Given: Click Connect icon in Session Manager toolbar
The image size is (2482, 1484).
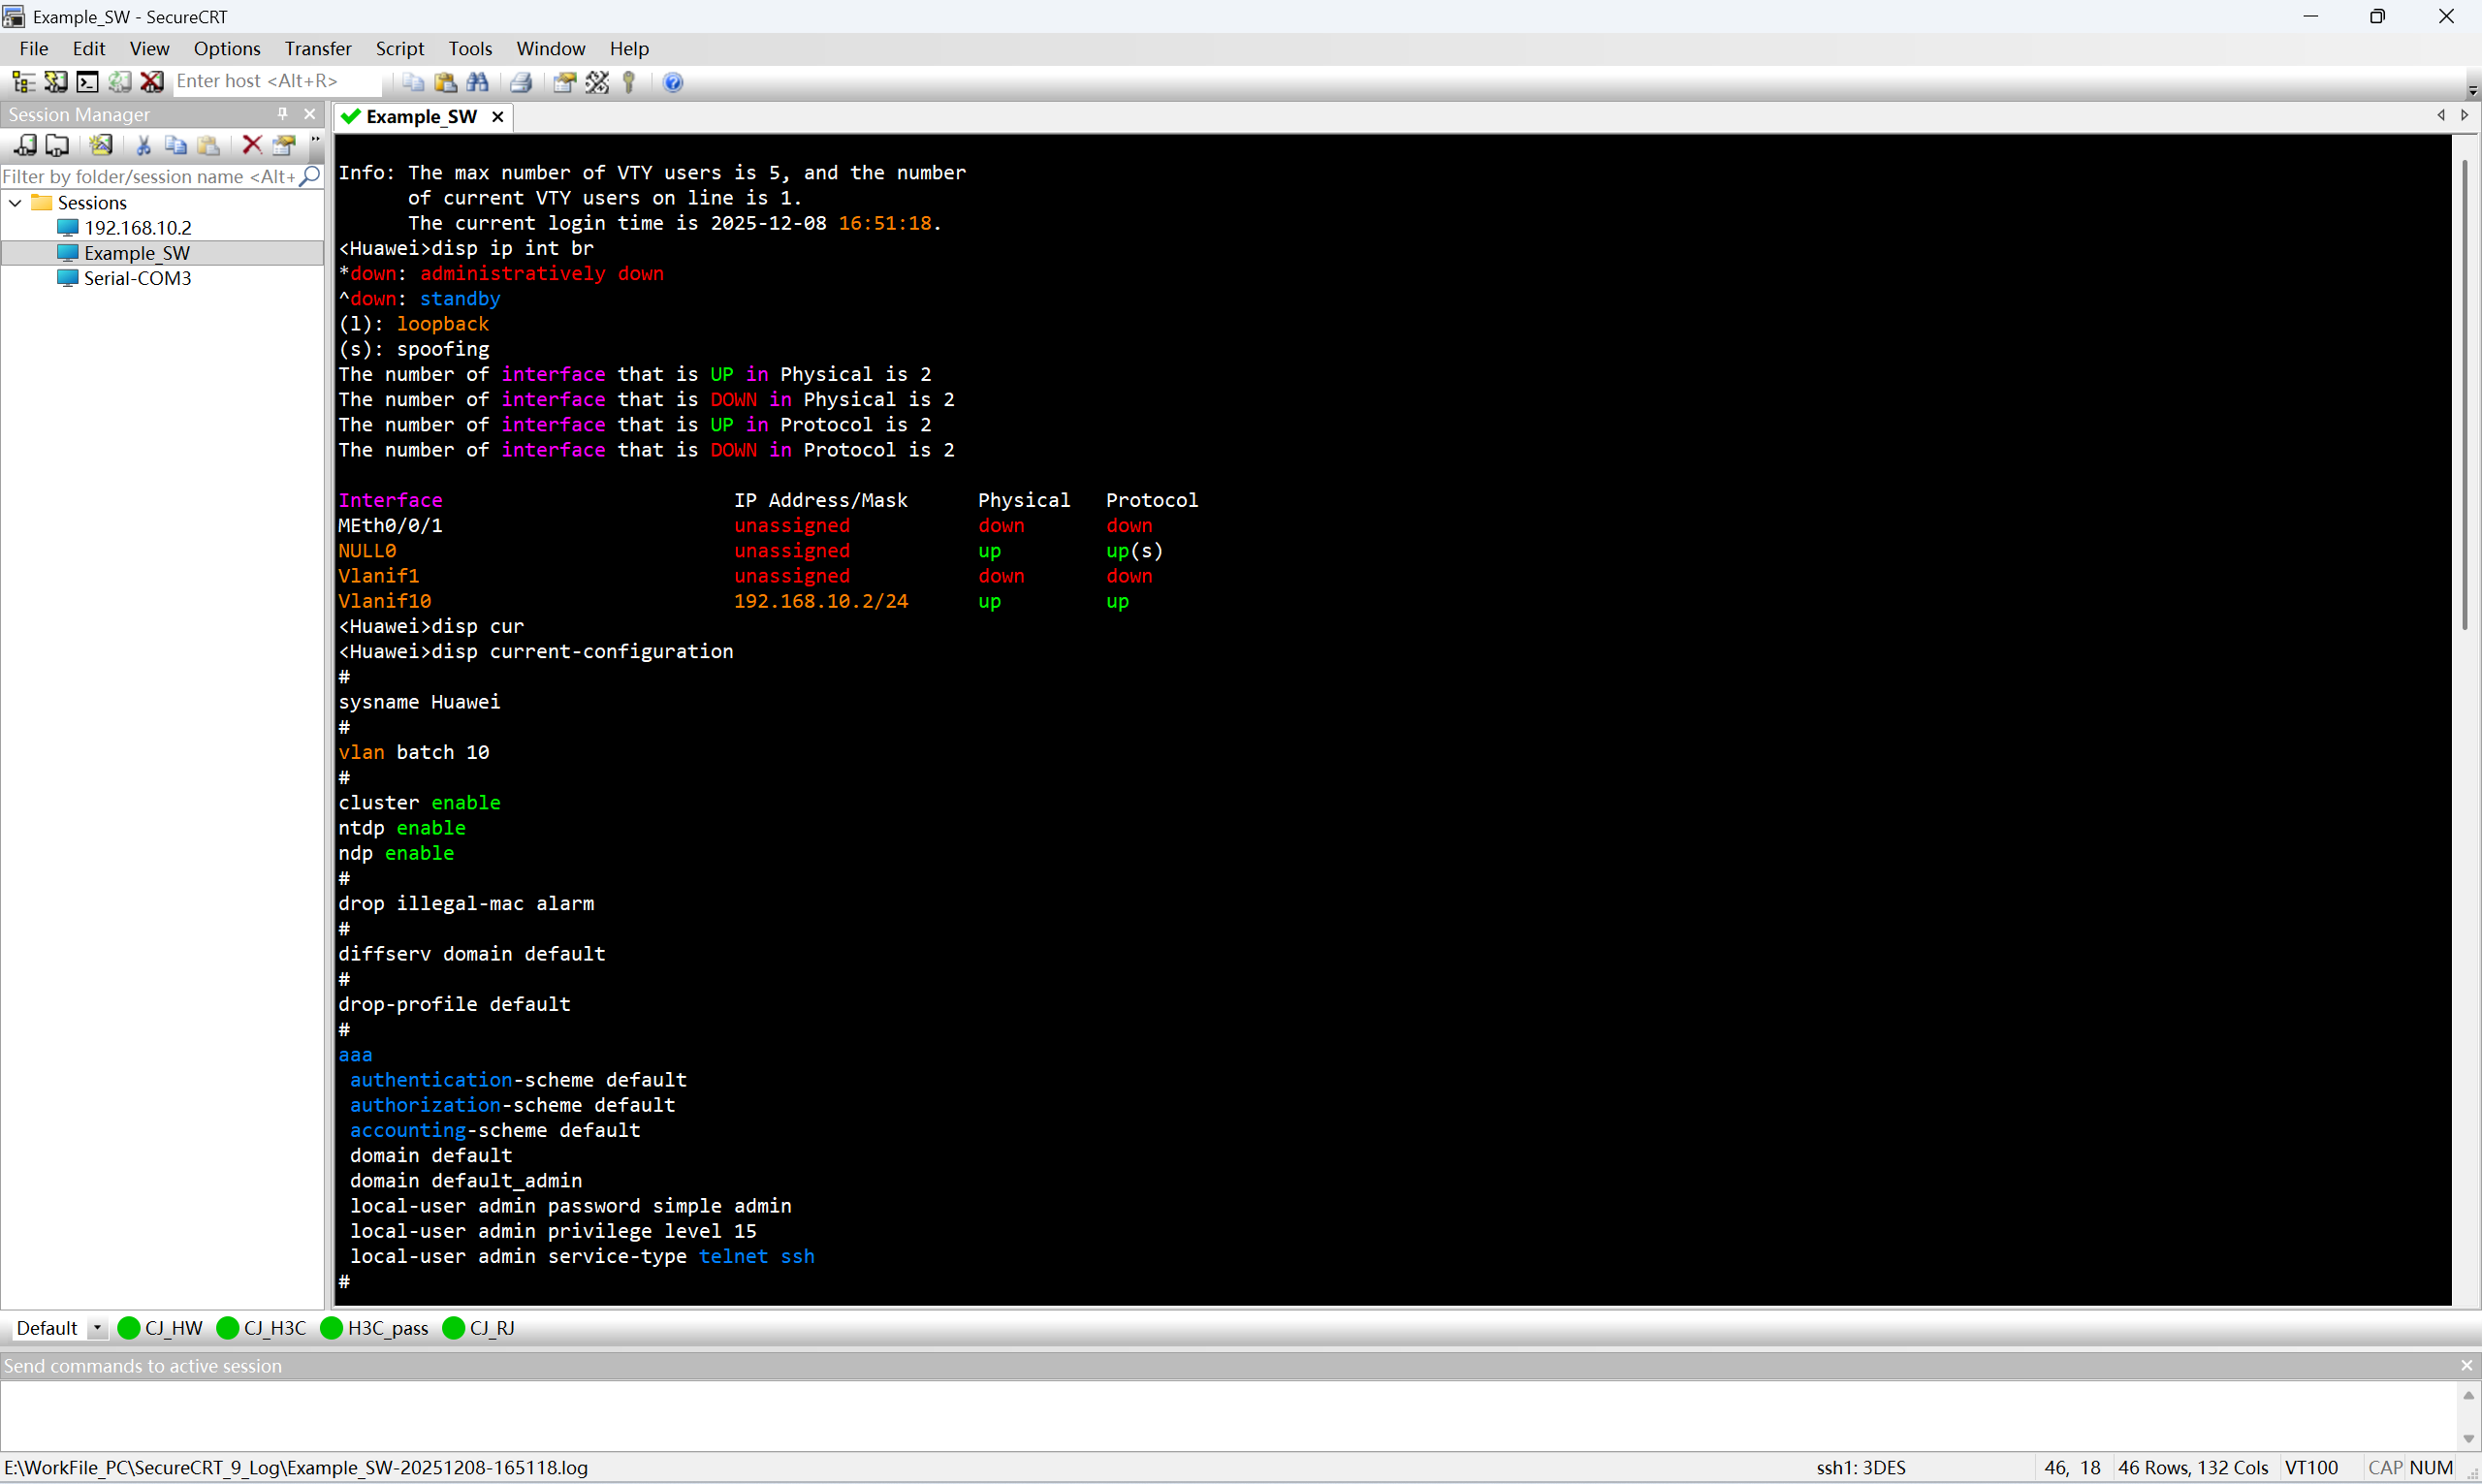Looking at the screenshot, I should point(25,145).
